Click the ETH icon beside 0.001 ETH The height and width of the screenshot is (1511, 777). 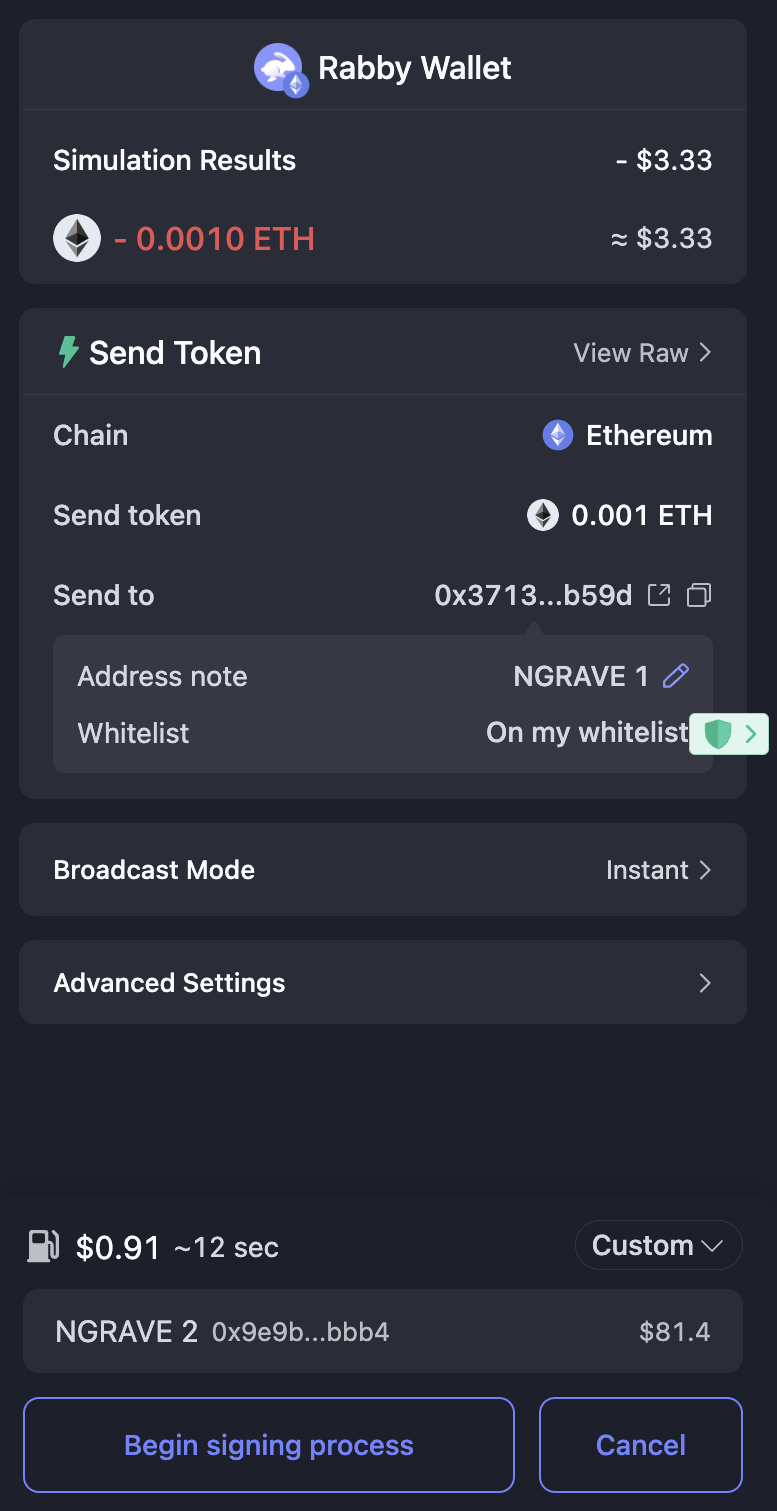point(543,515)
